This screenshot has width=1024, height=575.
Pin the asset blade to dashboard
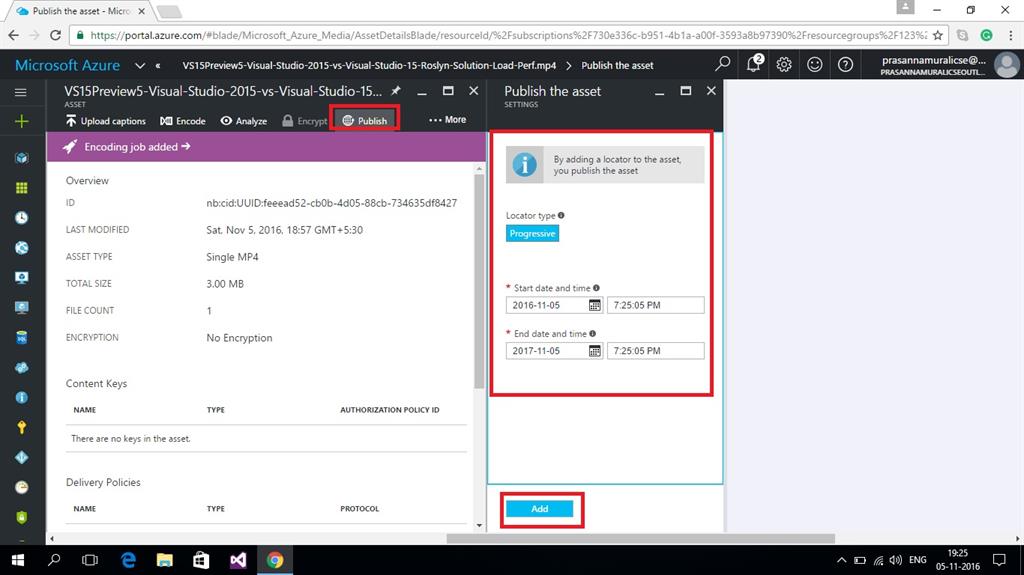click(x=396, y=91)
